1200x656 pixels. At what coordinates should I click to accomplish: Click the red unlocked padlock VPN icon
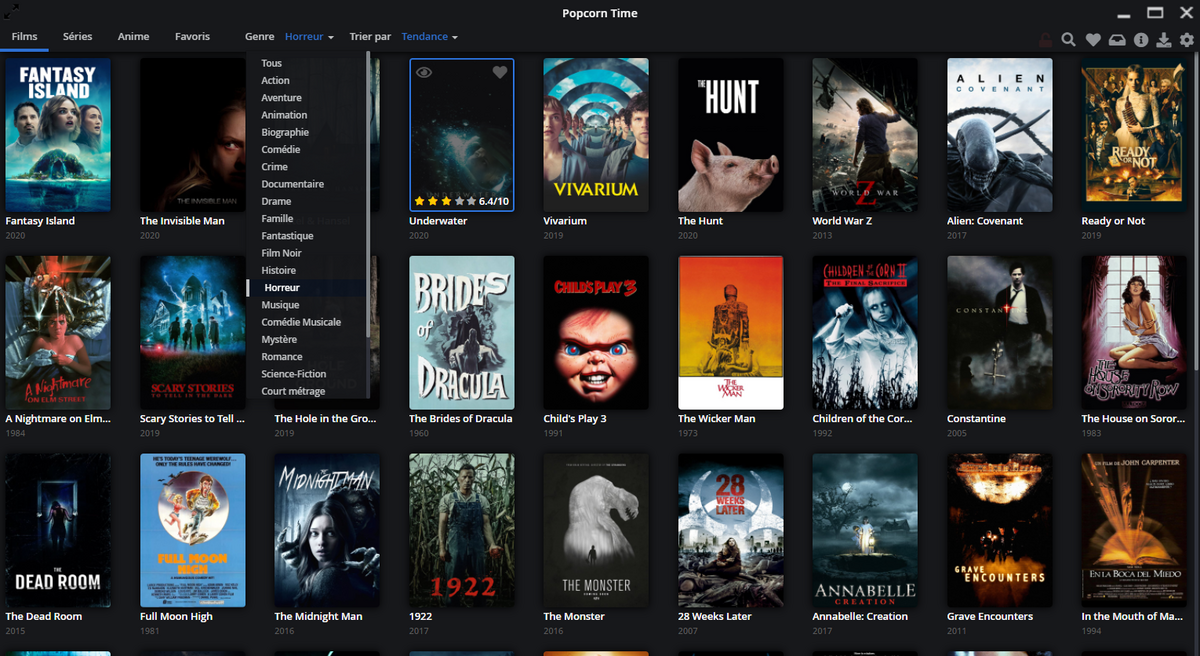(1045, 40)
